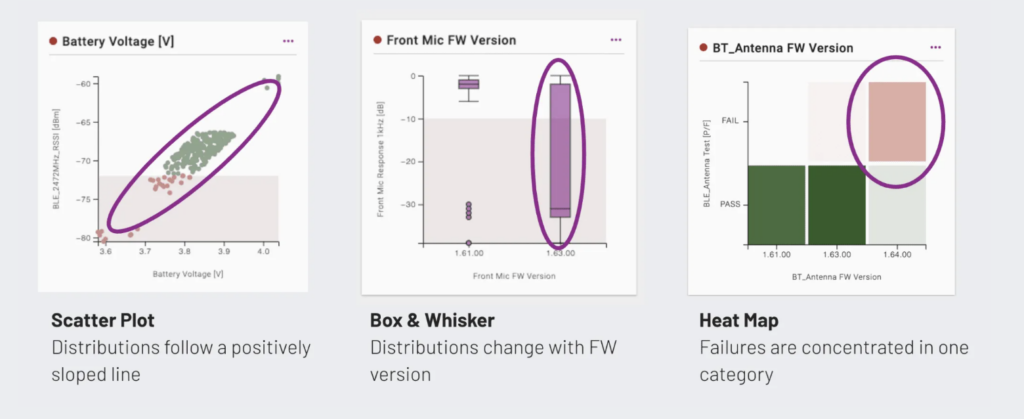Click the Scatter Plot heading

pyautogui.click(x=103, y=320)
